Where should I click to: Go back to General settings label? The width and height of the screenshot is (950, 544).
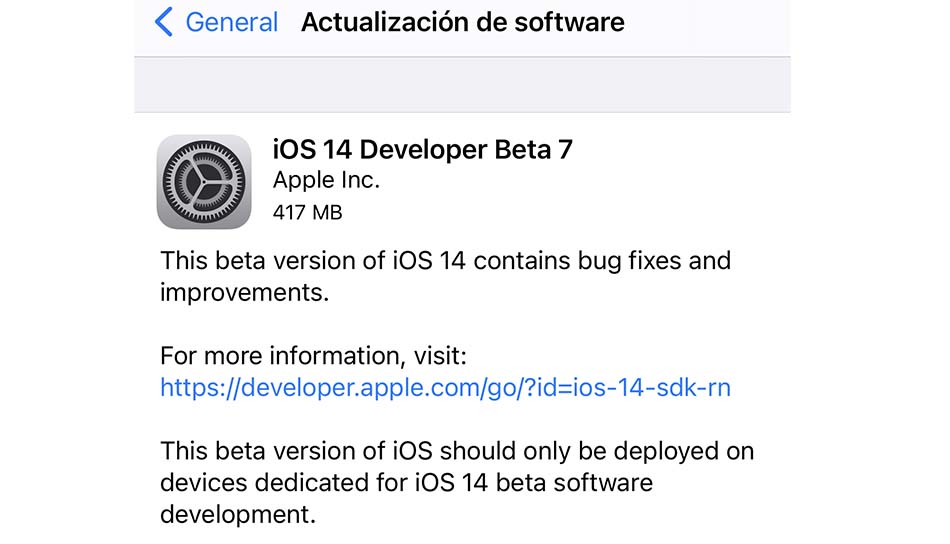(231, 22)
